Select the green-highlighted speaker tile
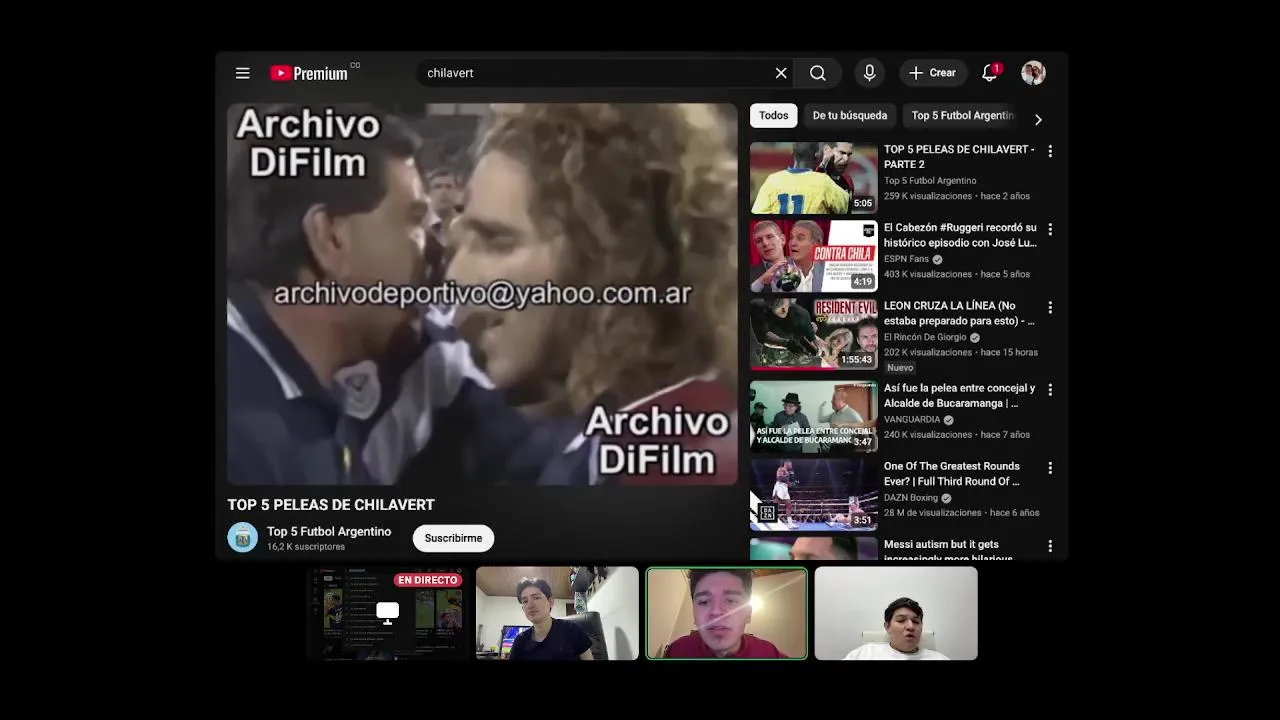 pyautogui.click(x=726, y=613)
